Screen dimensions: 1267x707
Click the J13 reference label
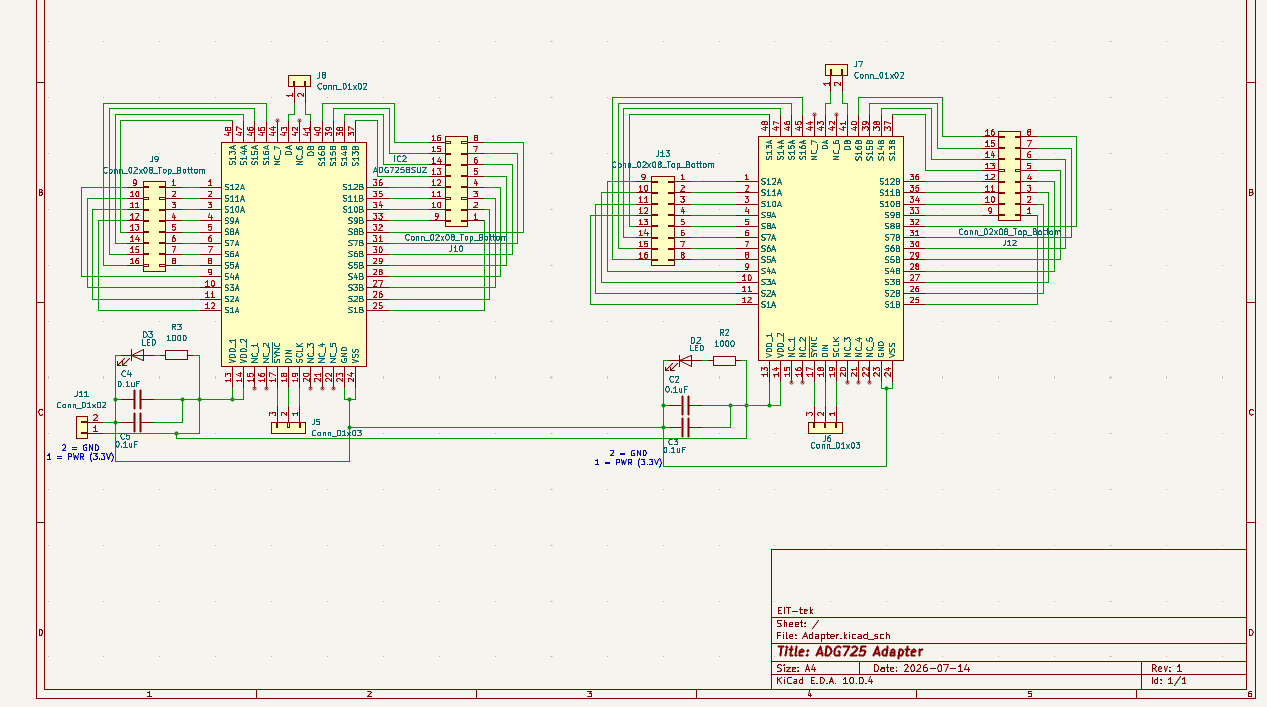coord(663,153)
